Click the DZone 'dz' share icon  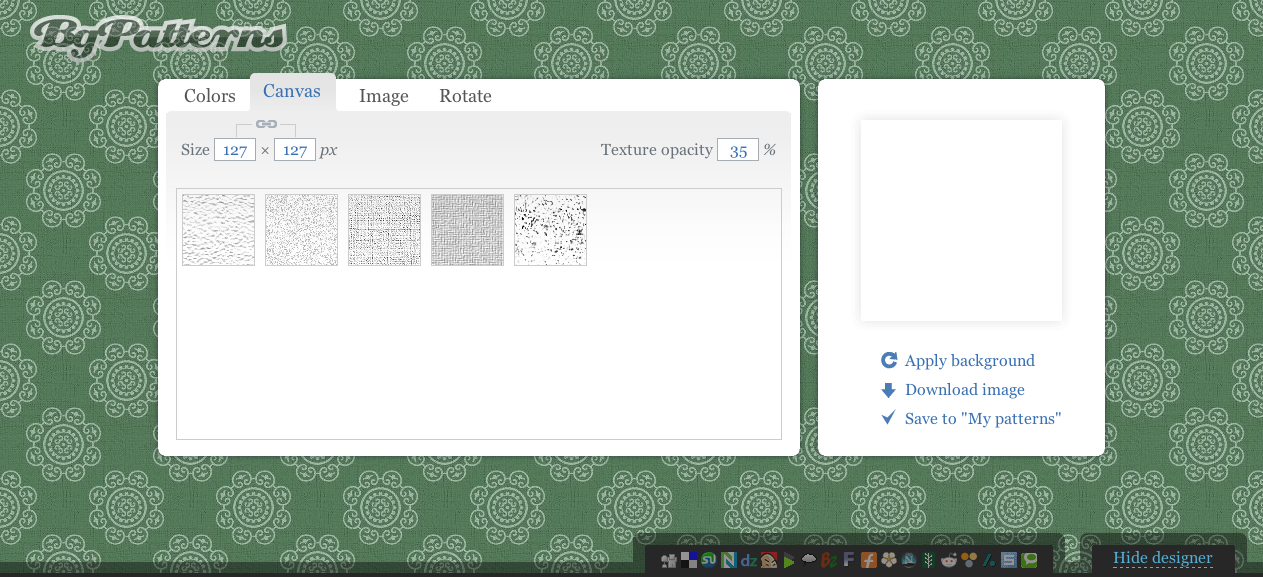coord(749,561)
